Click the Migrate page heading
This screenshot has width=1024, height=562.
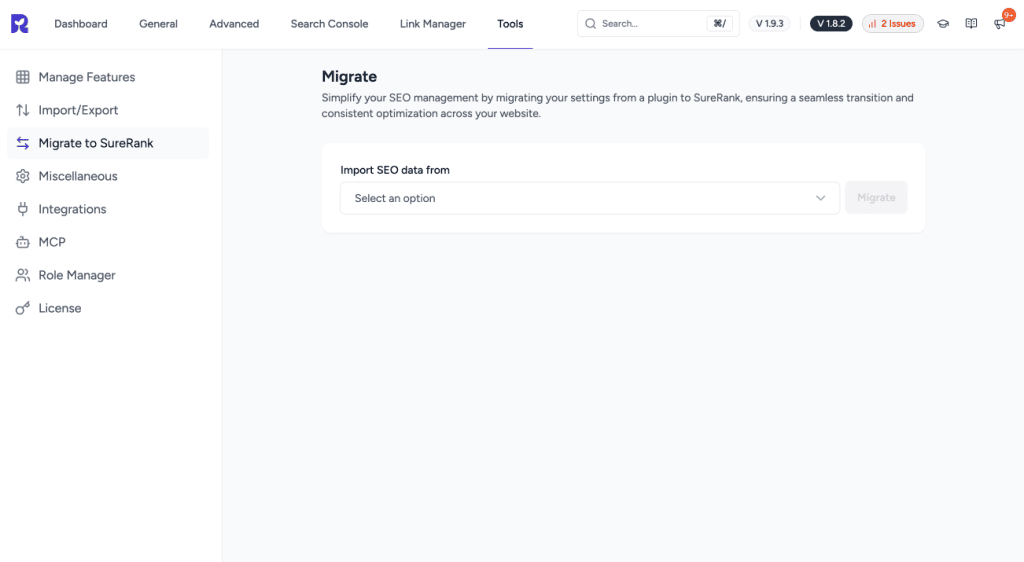[x=349, y=76]
